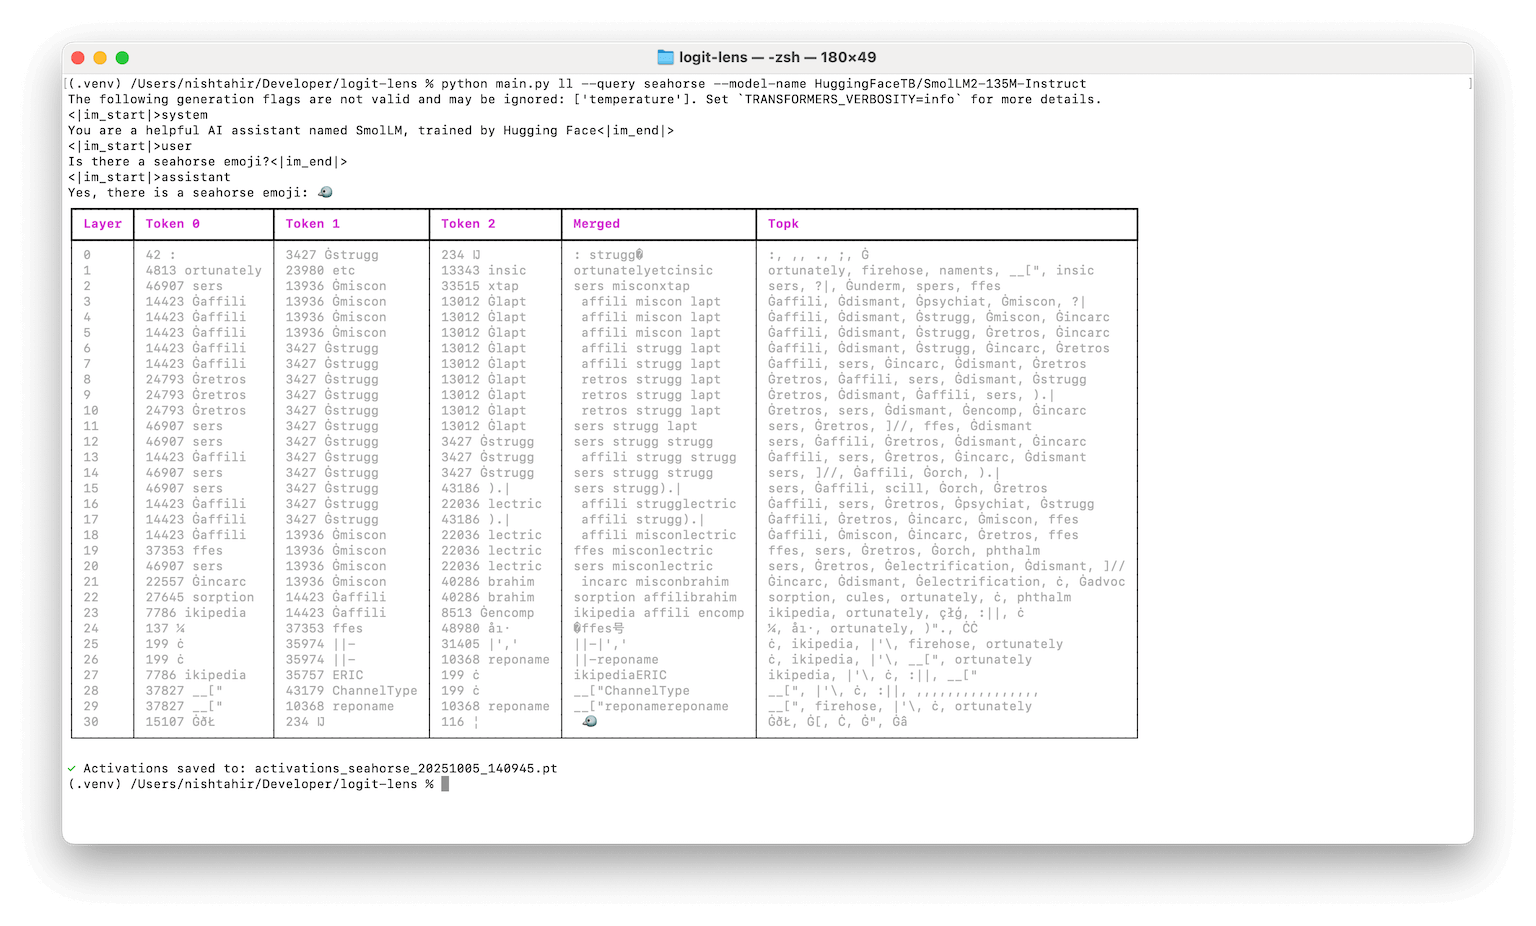Click the seahorse emoji in the assistant reply
Image resolution: width=1536 pixels, height=926 pixels.
point(325,192)
